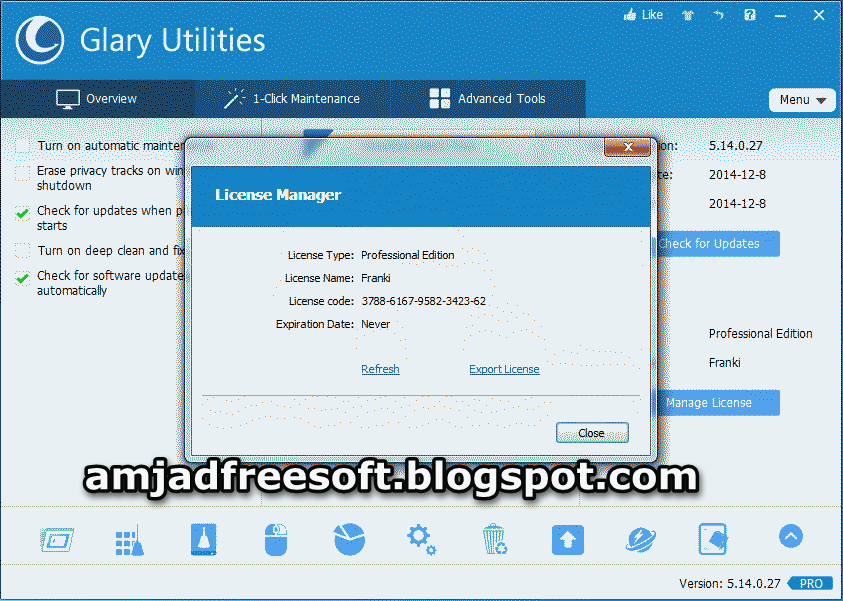
Task: Enable Erase privacy tracks on shutdown checkbox
Action: pyautogui.click(x=22, y=173)
